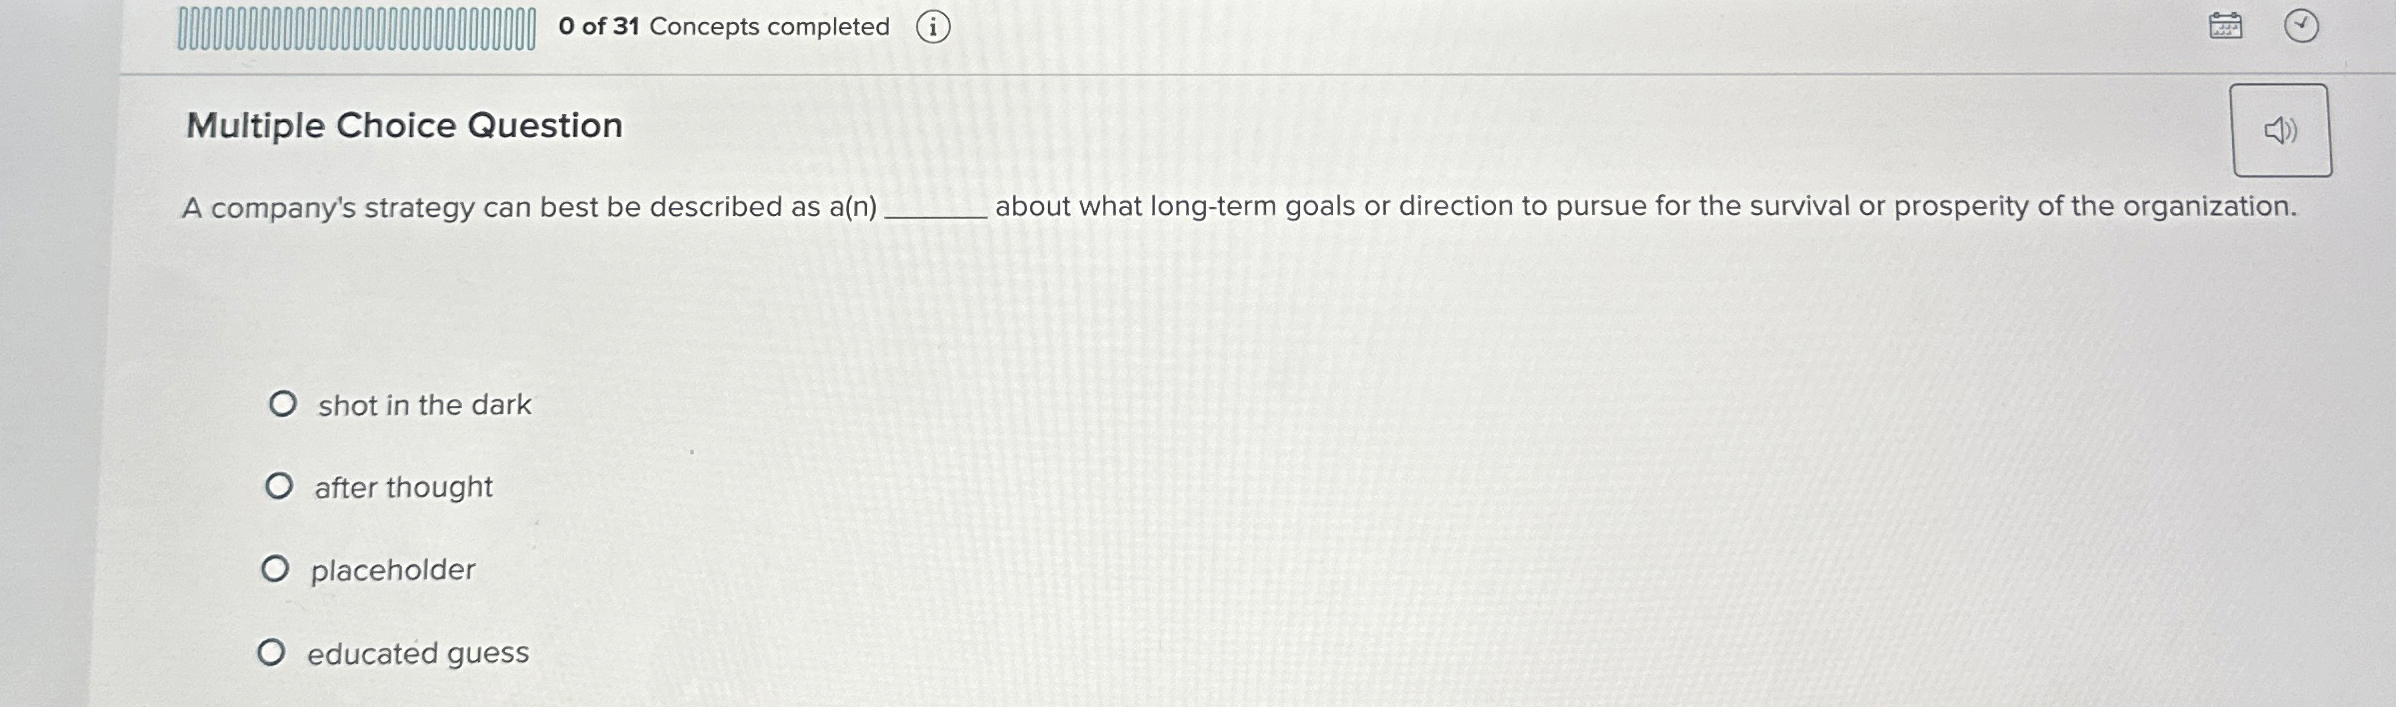
Task: Click the segmented progress bar
Action: 355,27
